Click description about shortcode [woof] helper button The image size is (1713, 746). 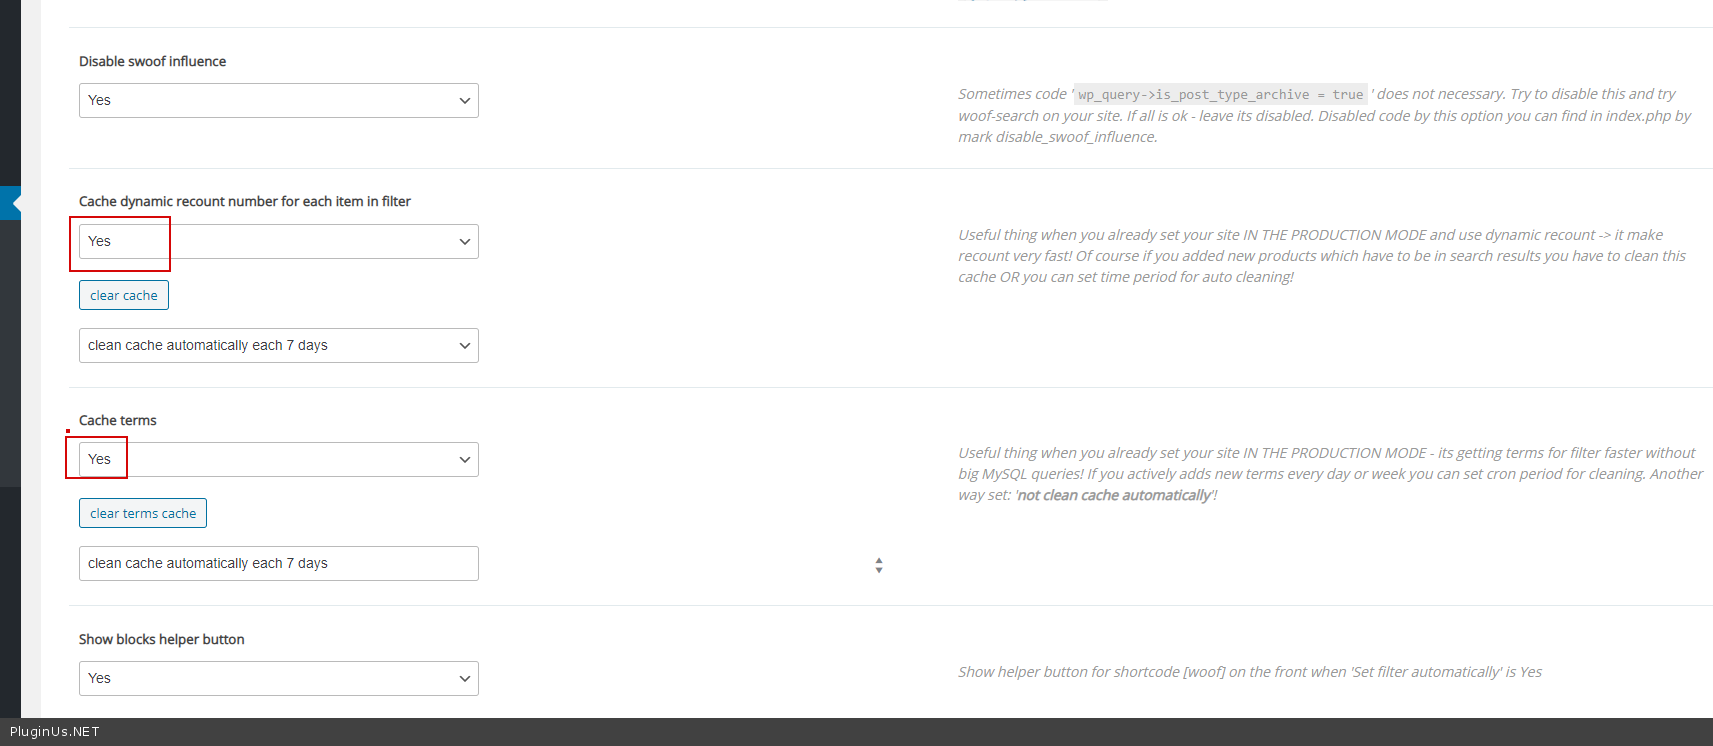(x=1250, y=672)
